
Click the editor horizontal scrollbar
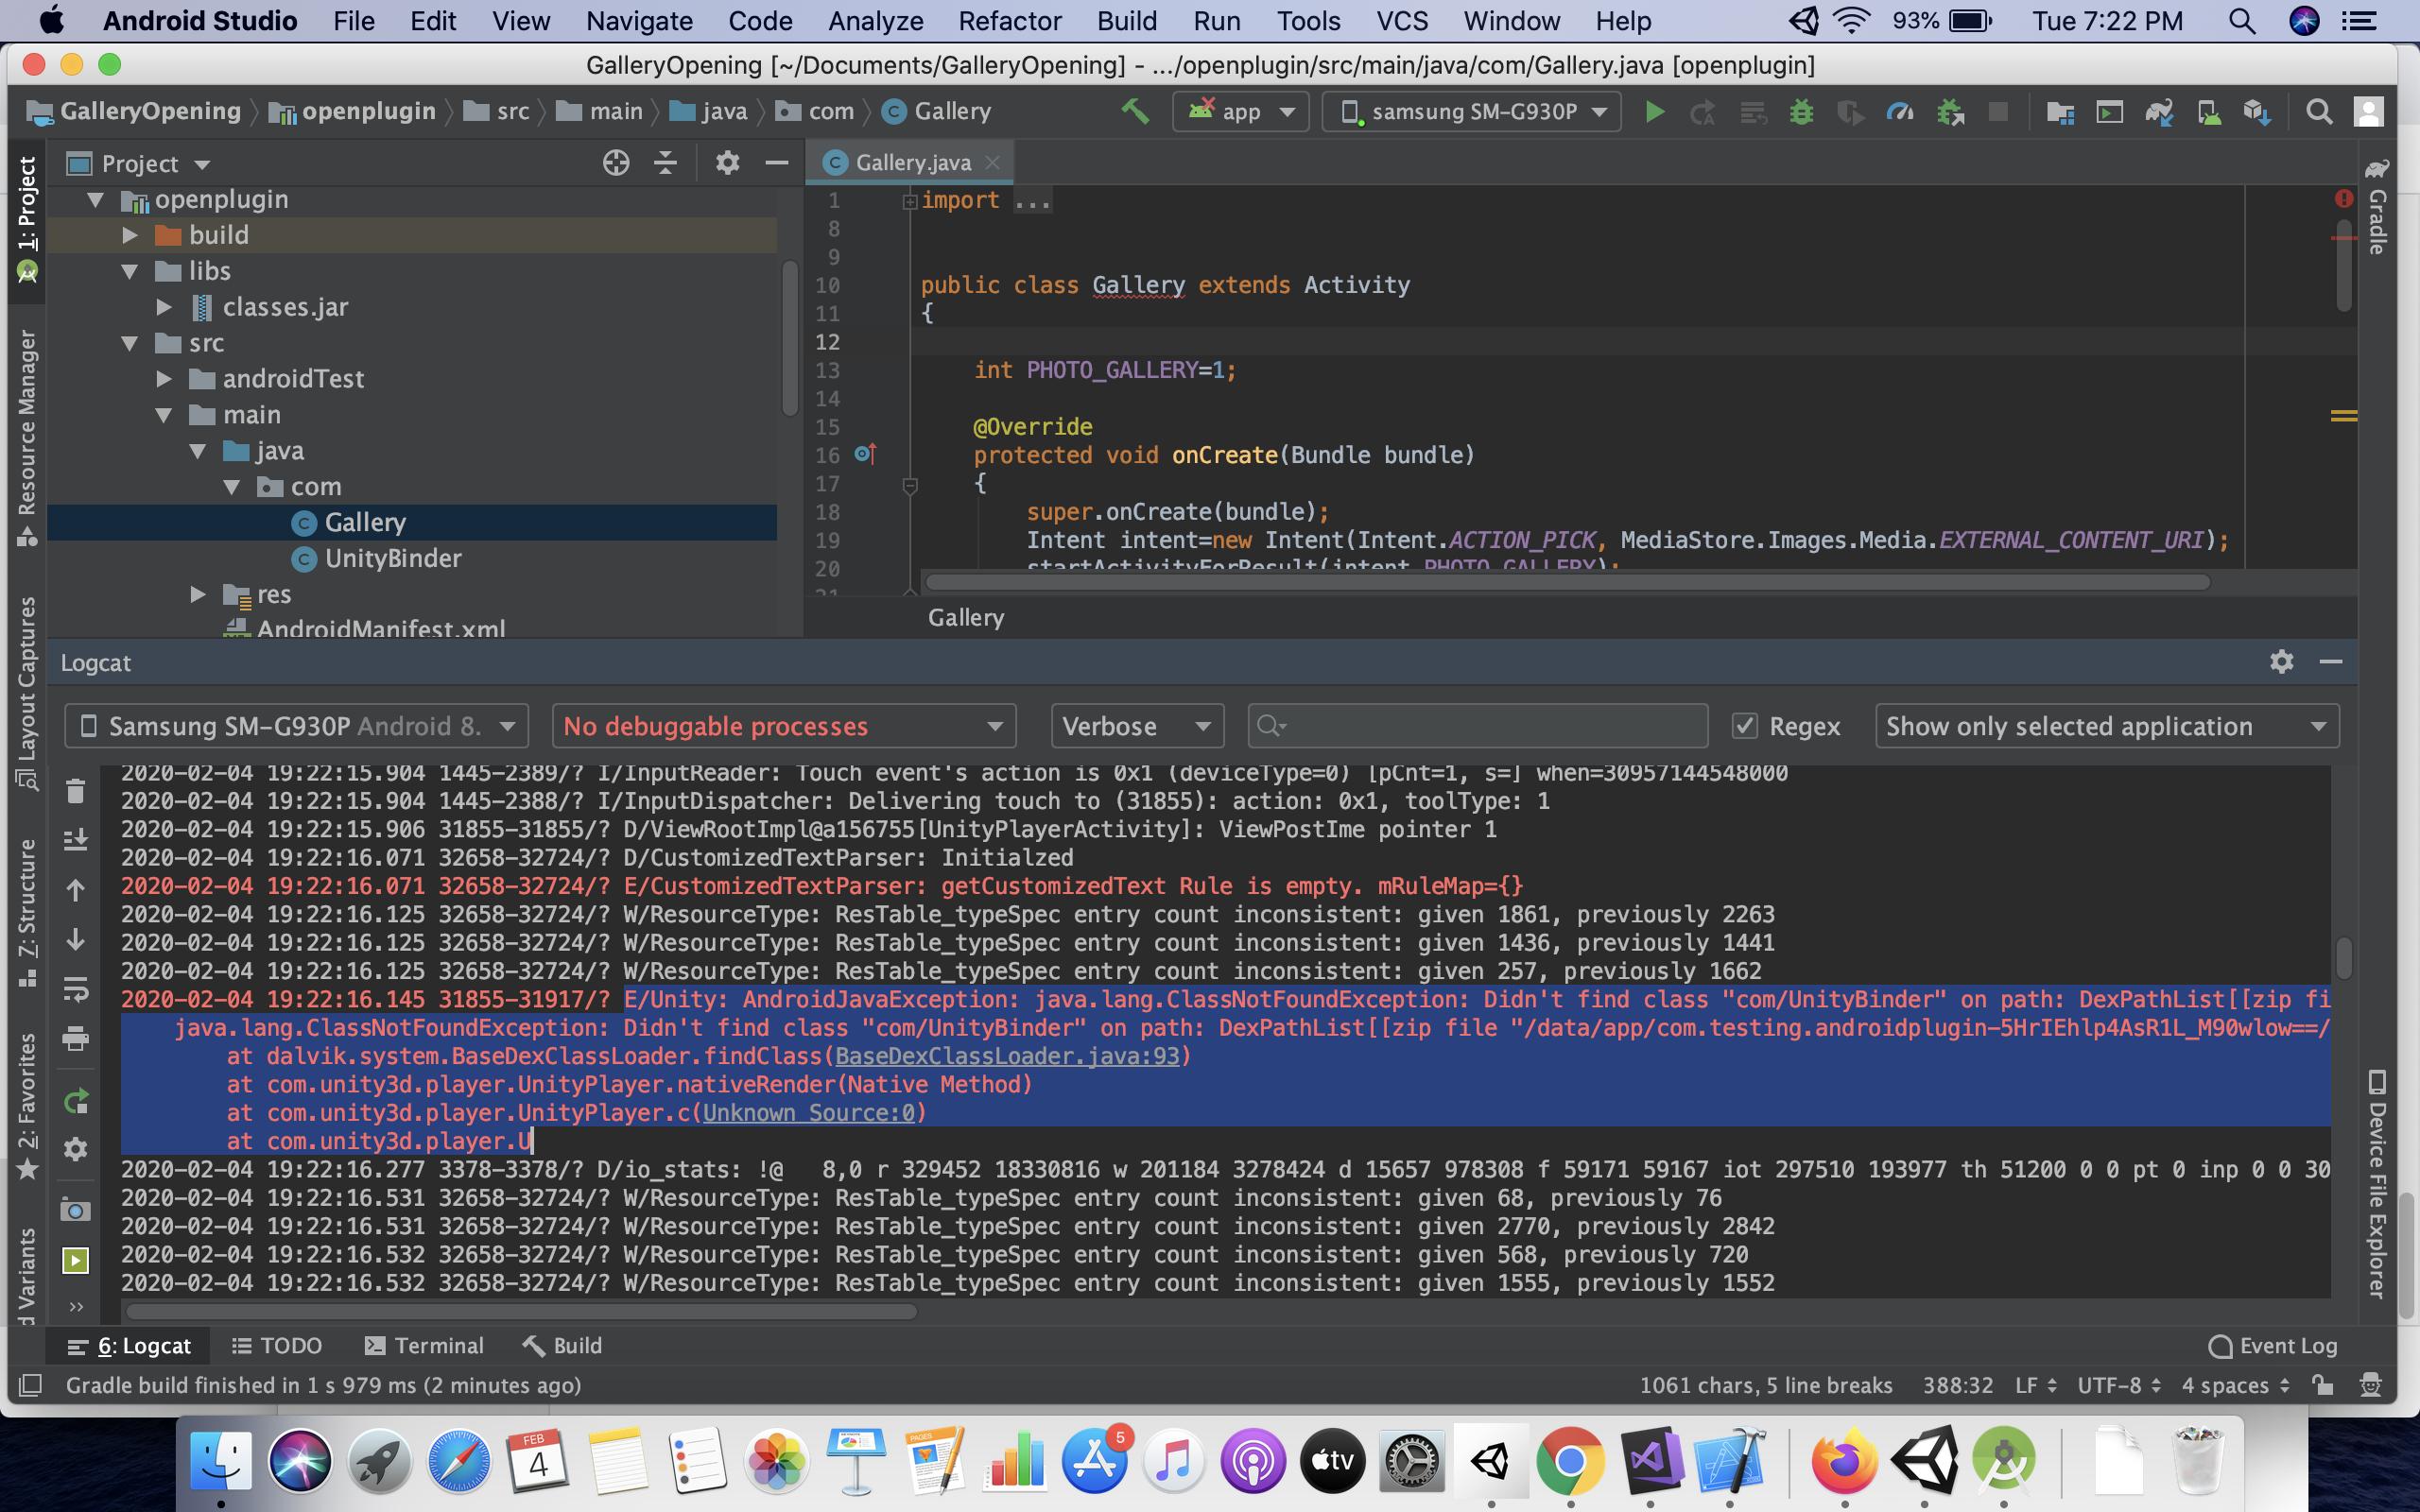[x=1567, y=582]
